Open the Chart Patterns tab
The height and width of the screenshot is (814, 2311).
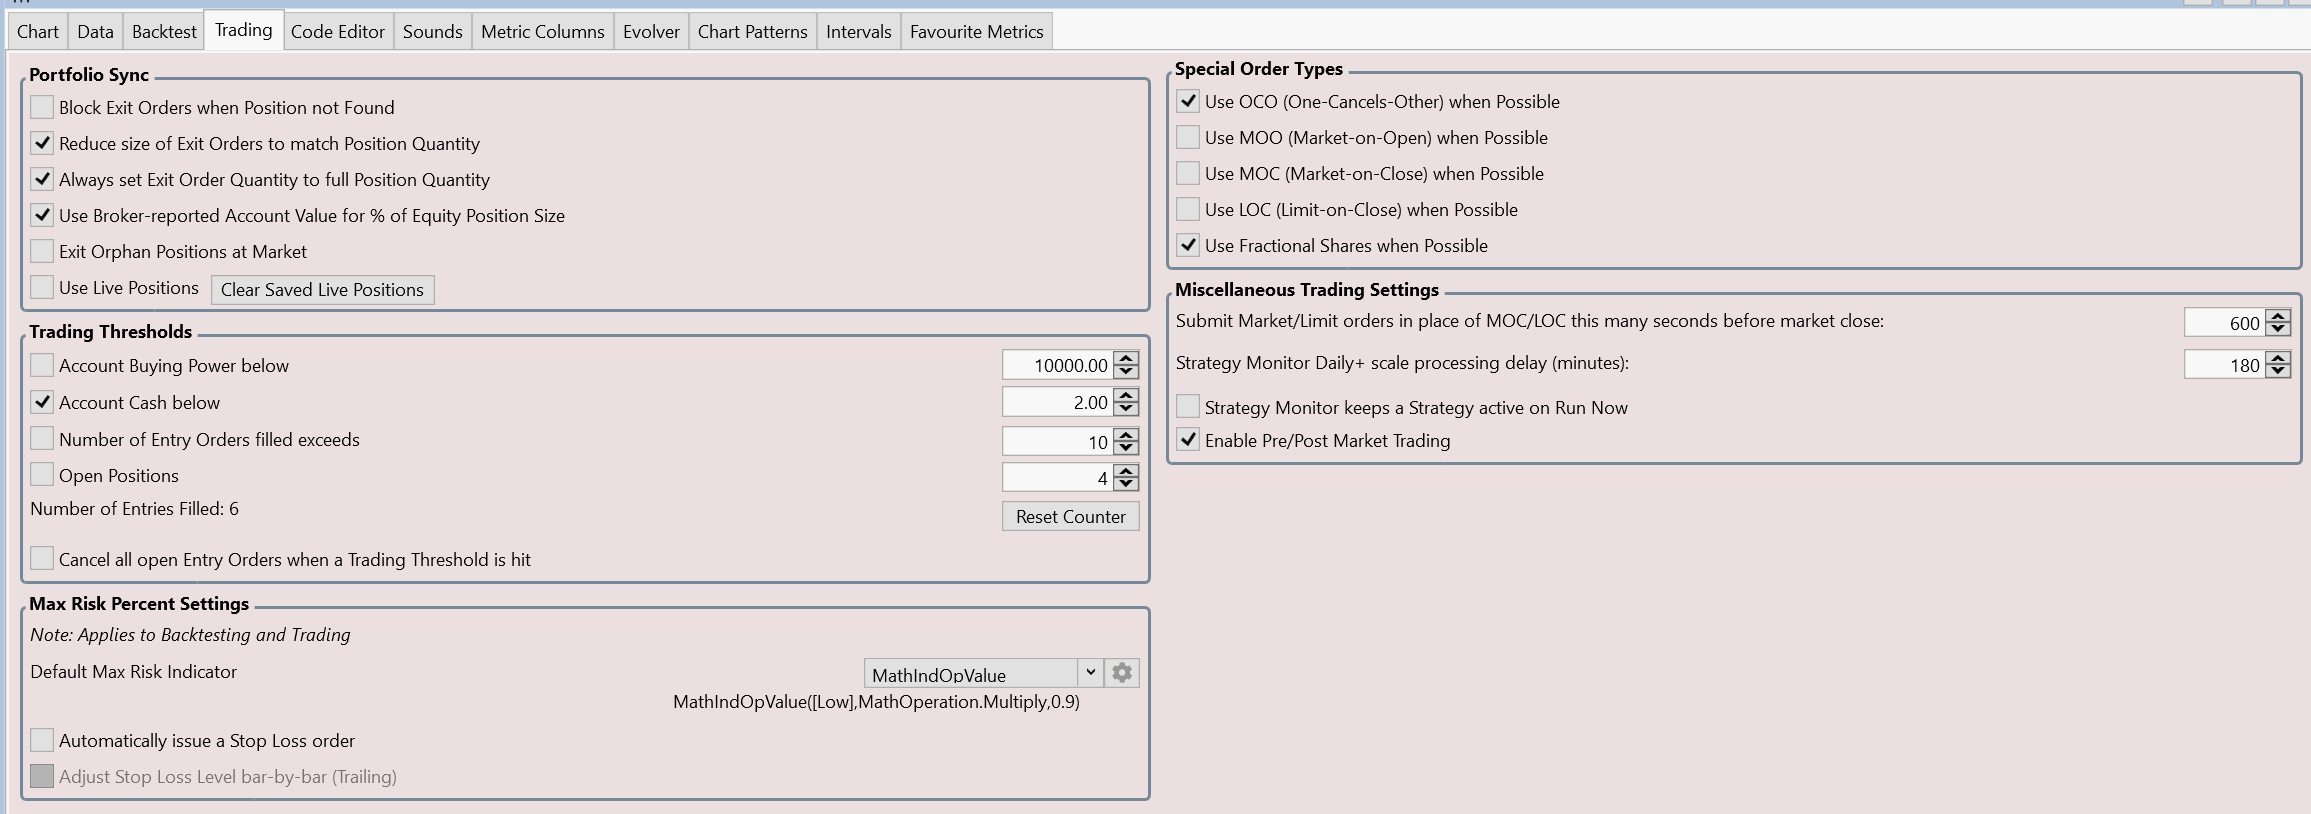pos(752,32)
